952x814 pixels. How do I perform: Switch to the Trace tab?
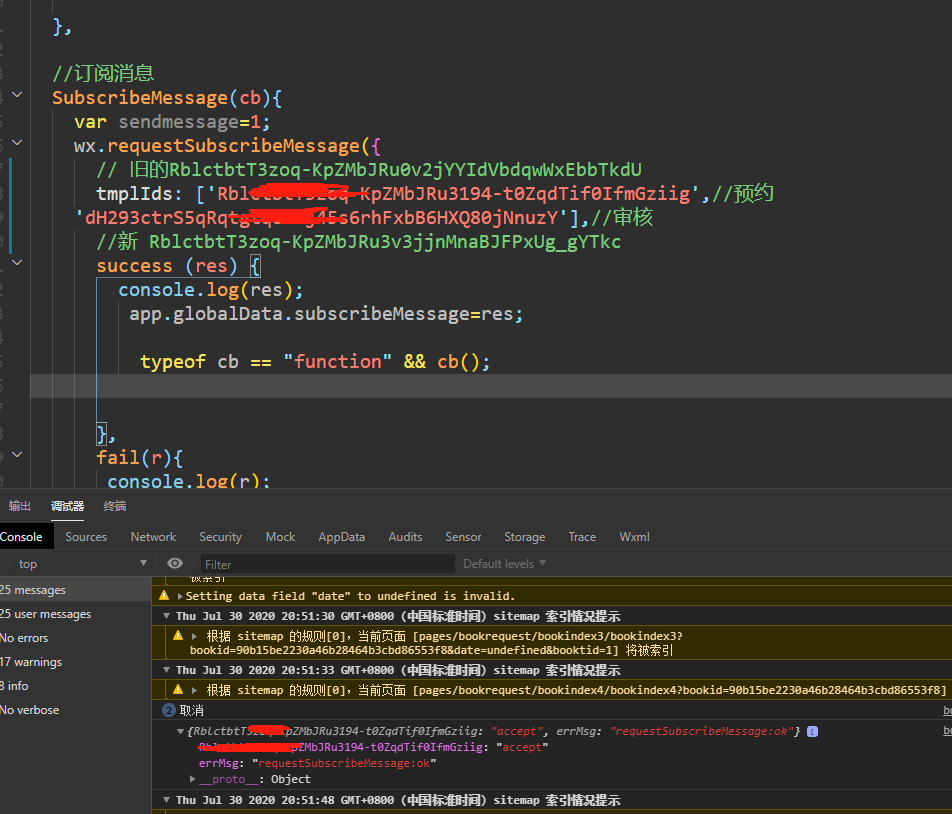coord(582,537)
